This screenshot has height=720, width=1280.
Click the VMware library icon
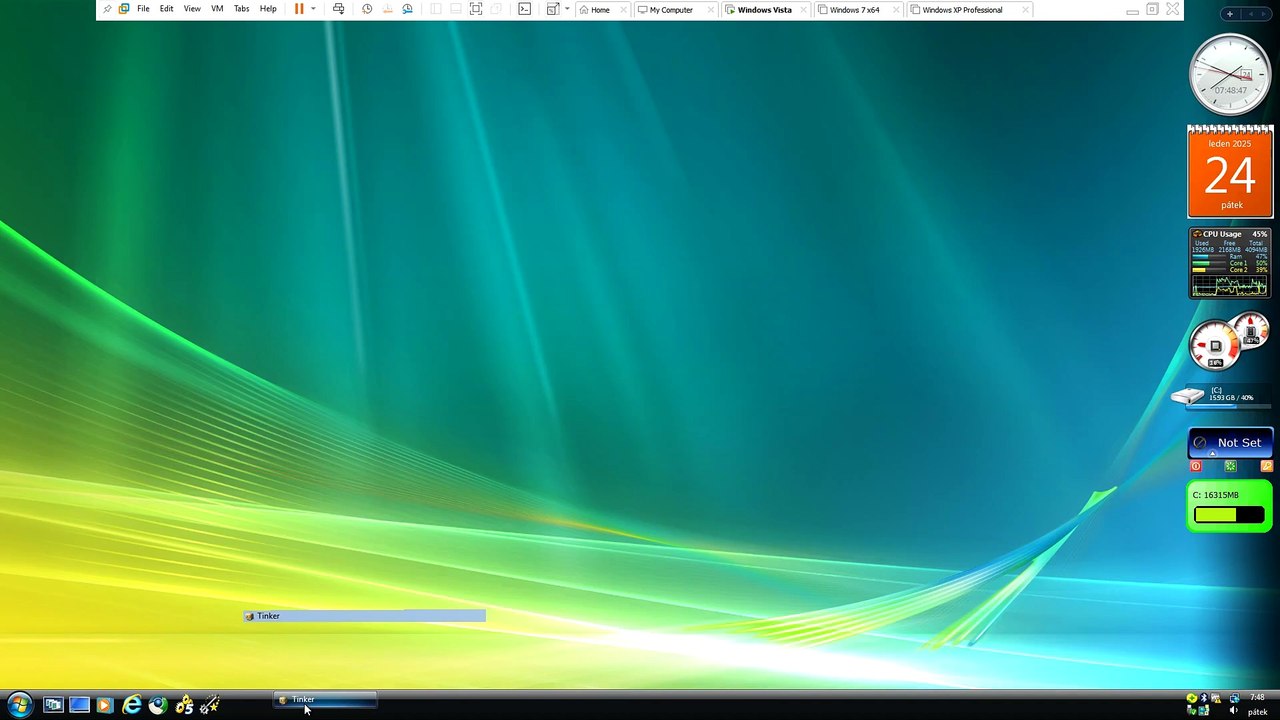(x=124, y=9)
